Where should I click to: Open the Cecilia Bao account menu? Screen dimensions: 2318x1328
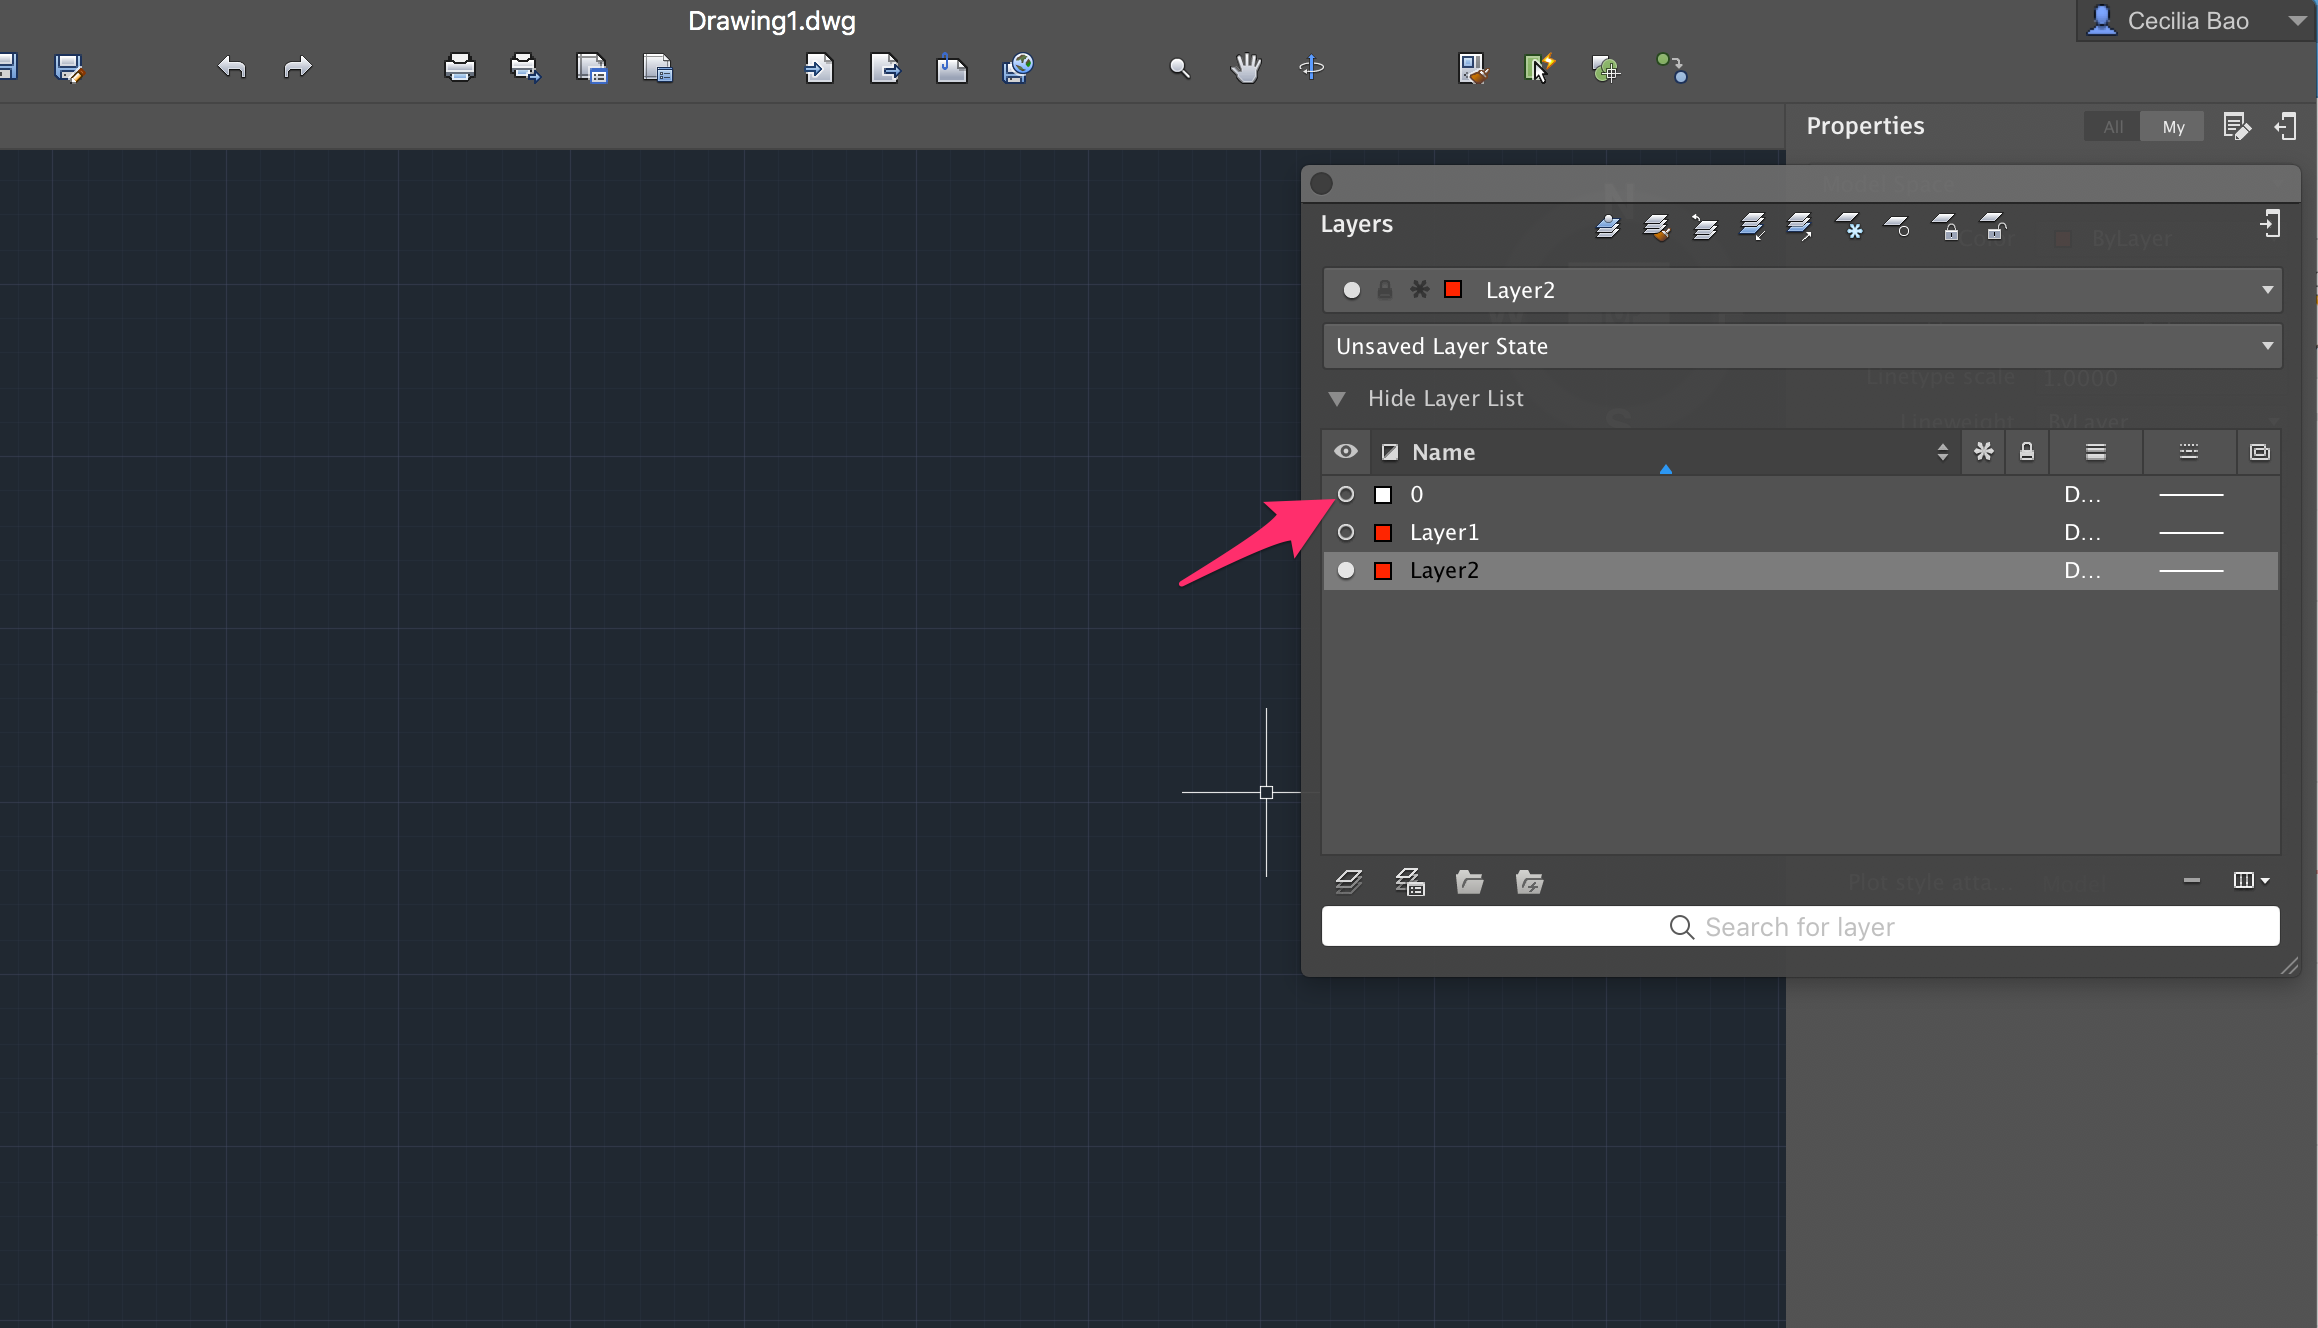(x=2195, y=20)
